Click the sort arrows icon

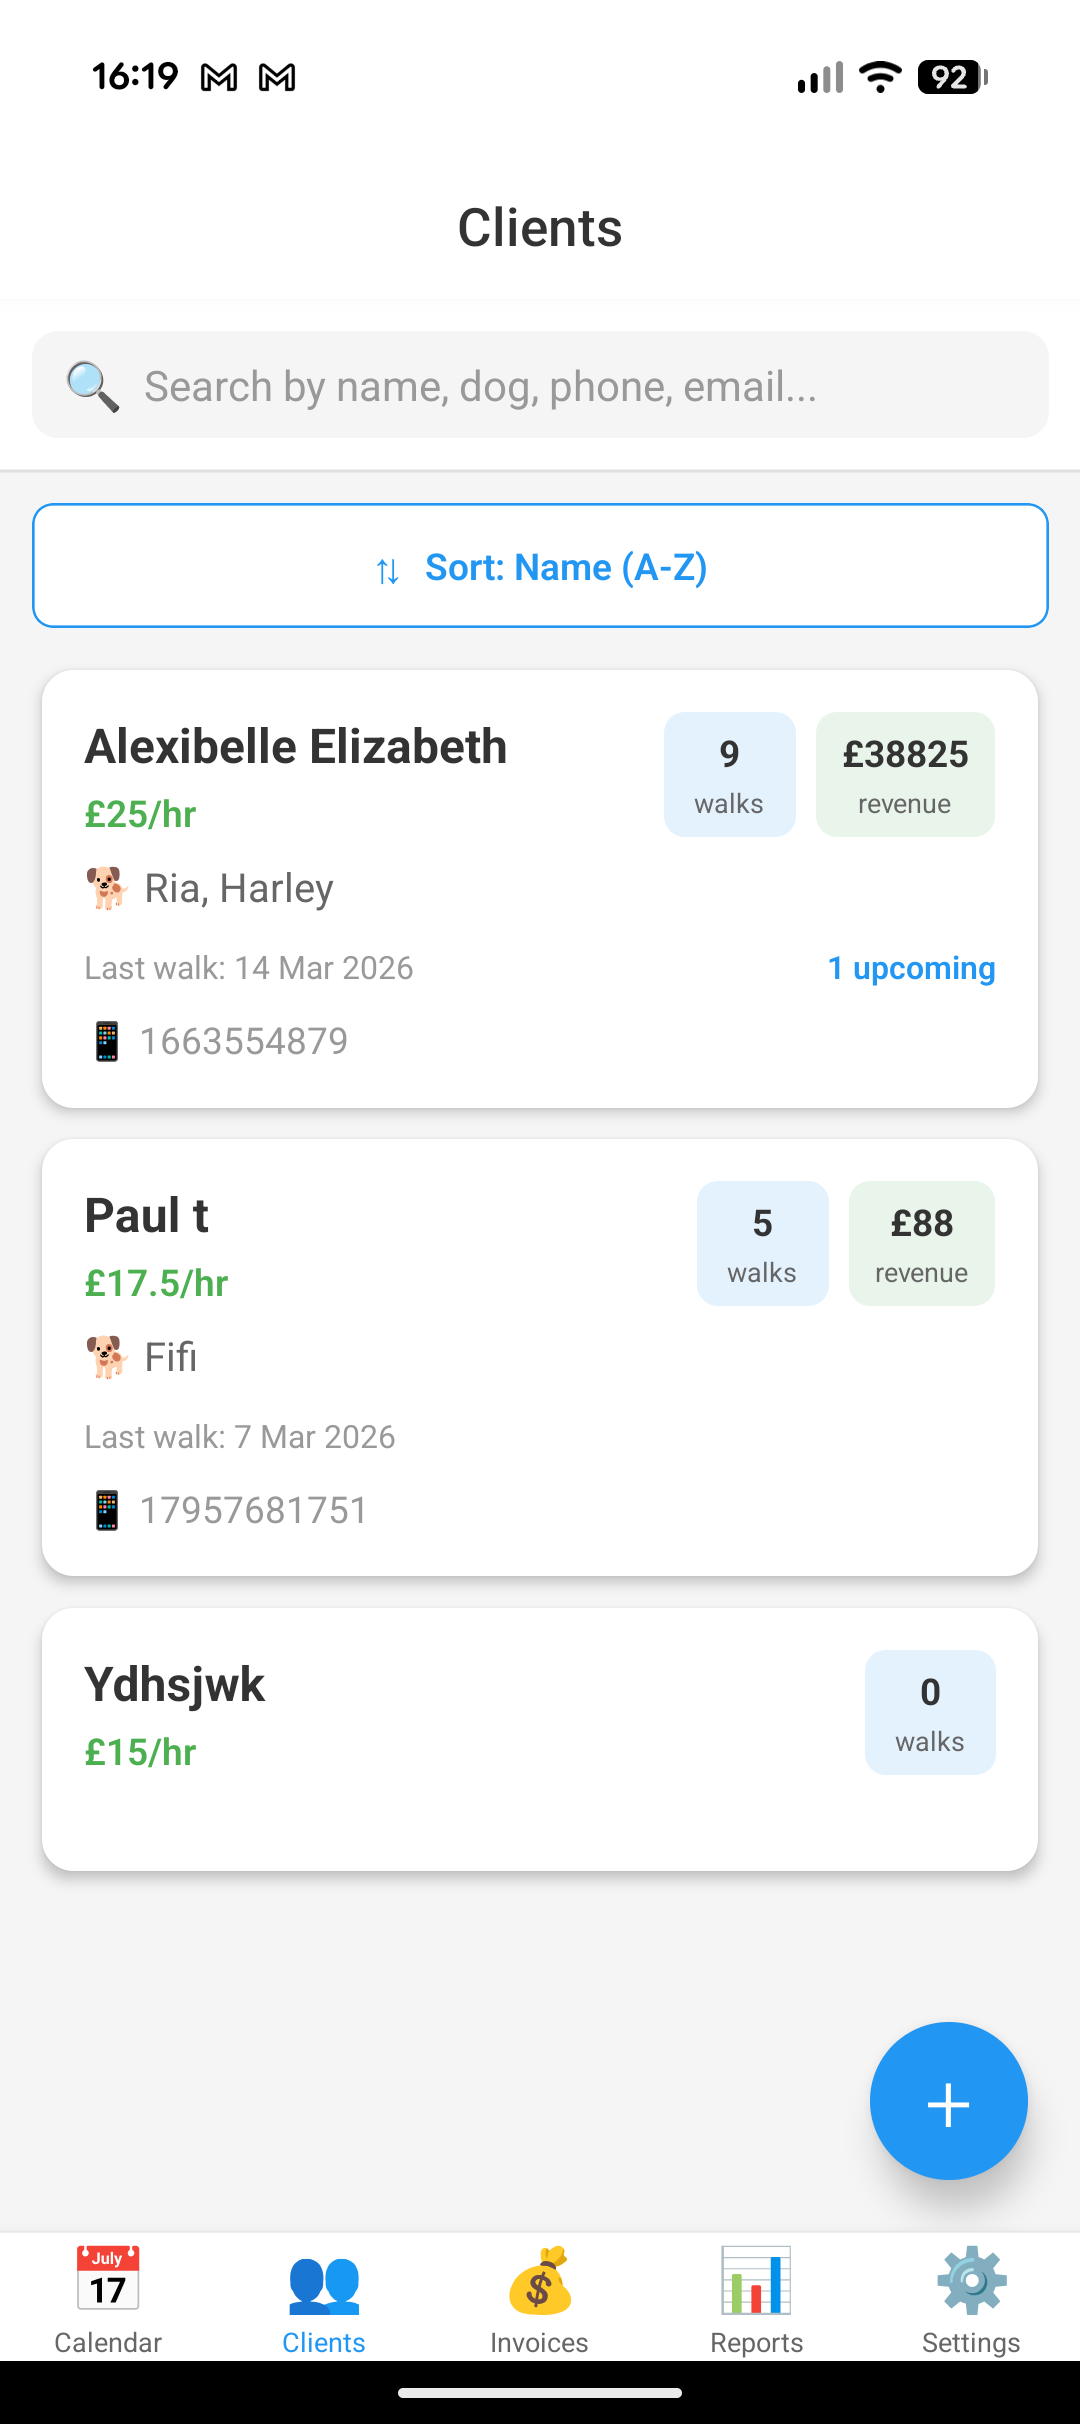pos(388,570)
